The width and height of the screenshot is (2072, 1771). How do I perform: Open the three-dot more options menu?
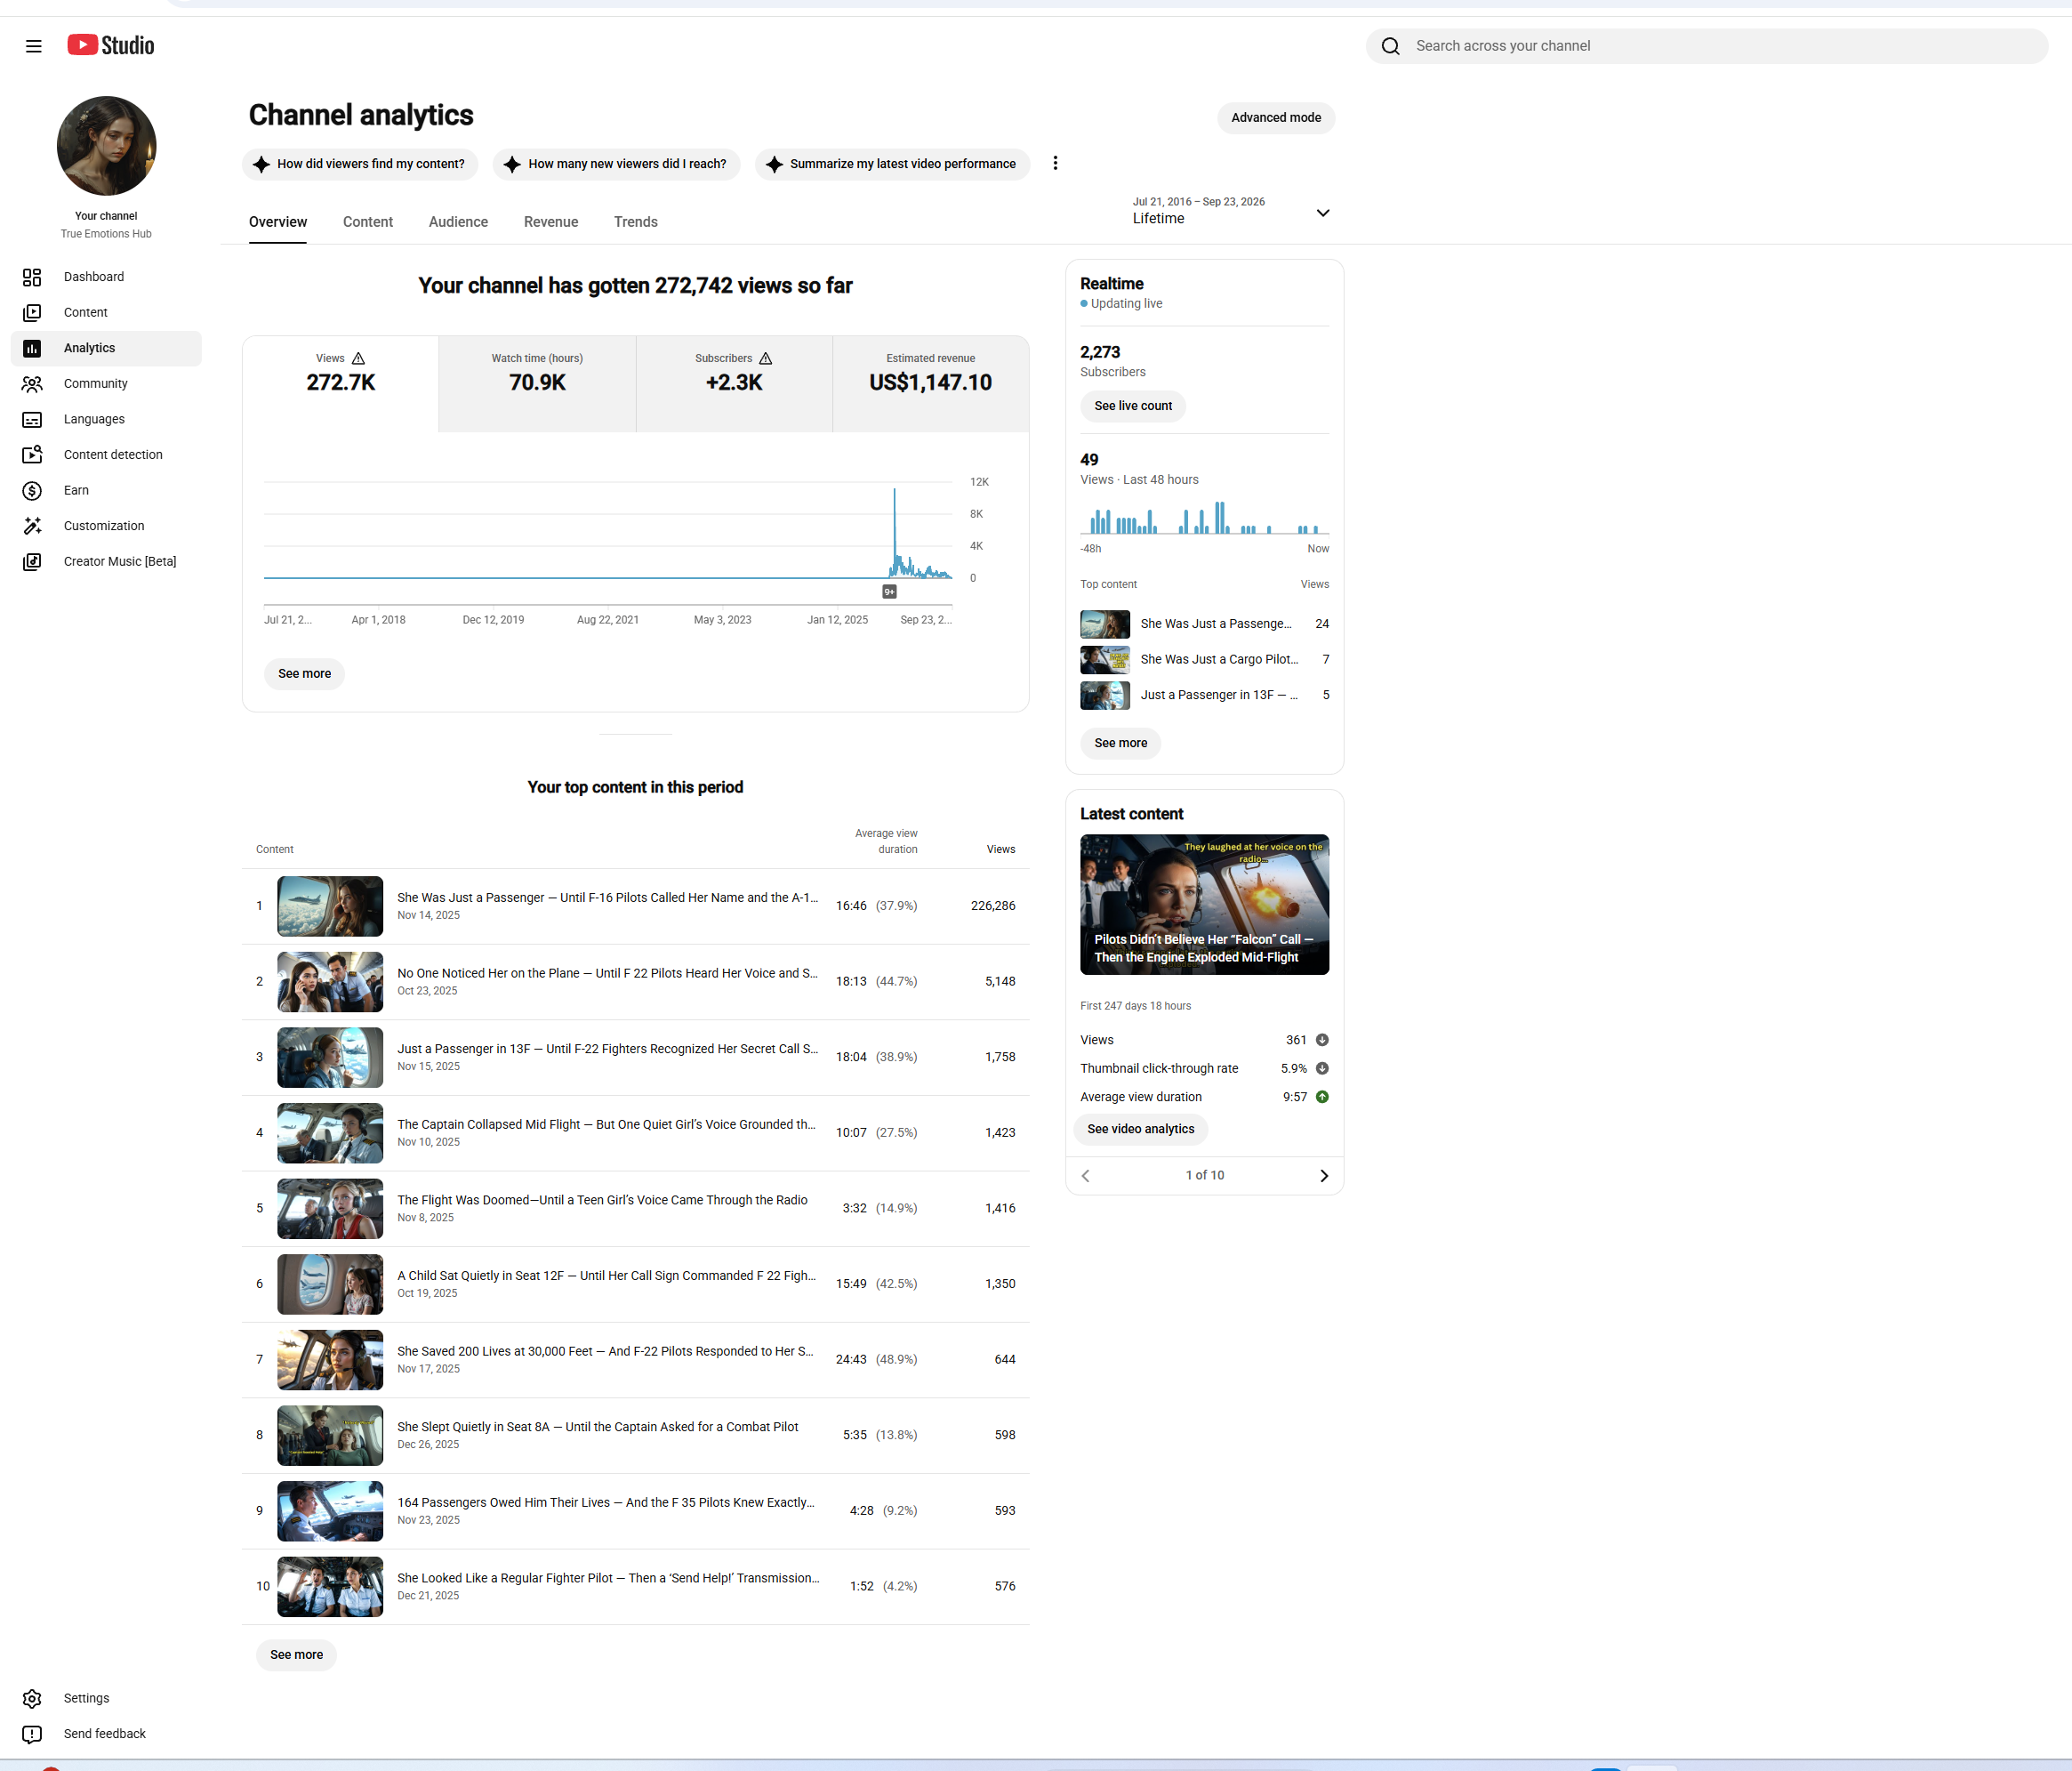pyautogui.click(x=1055, y=163)
